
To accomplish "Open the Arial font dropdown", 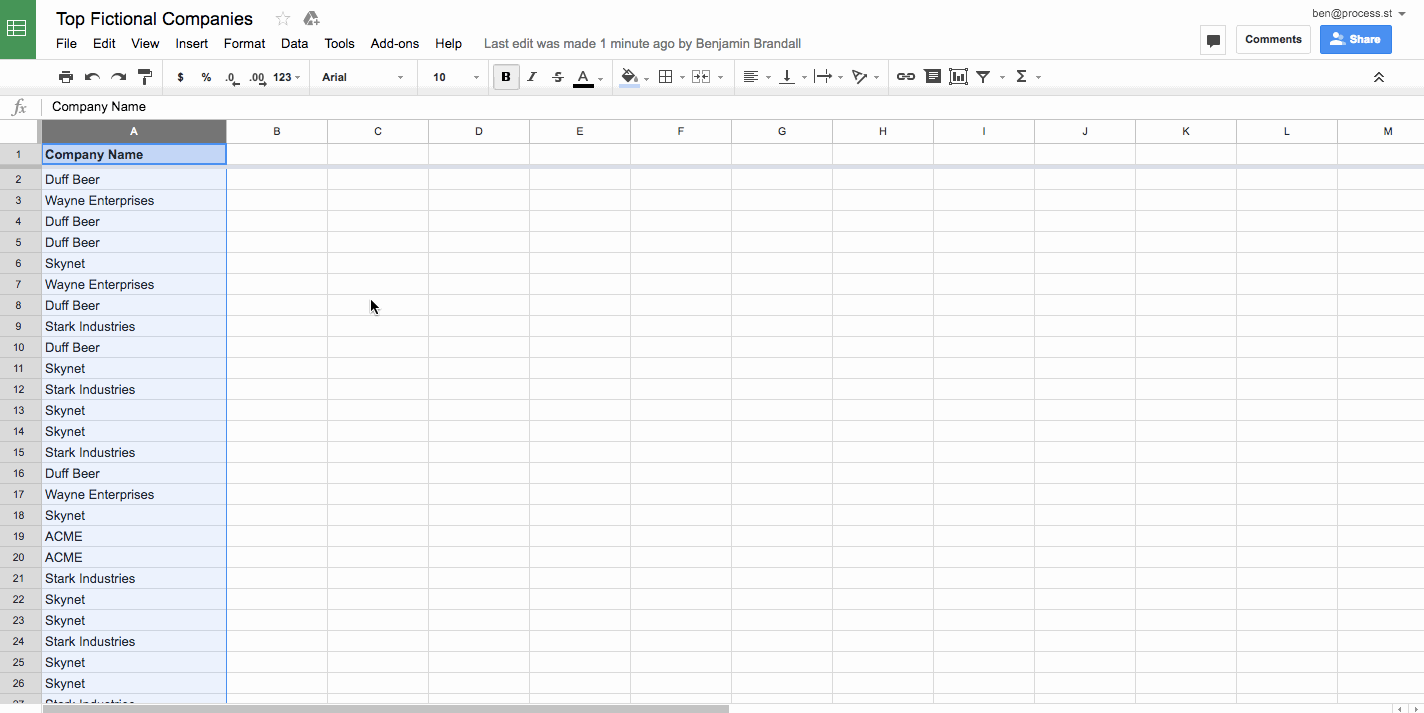I will [363, 77].
